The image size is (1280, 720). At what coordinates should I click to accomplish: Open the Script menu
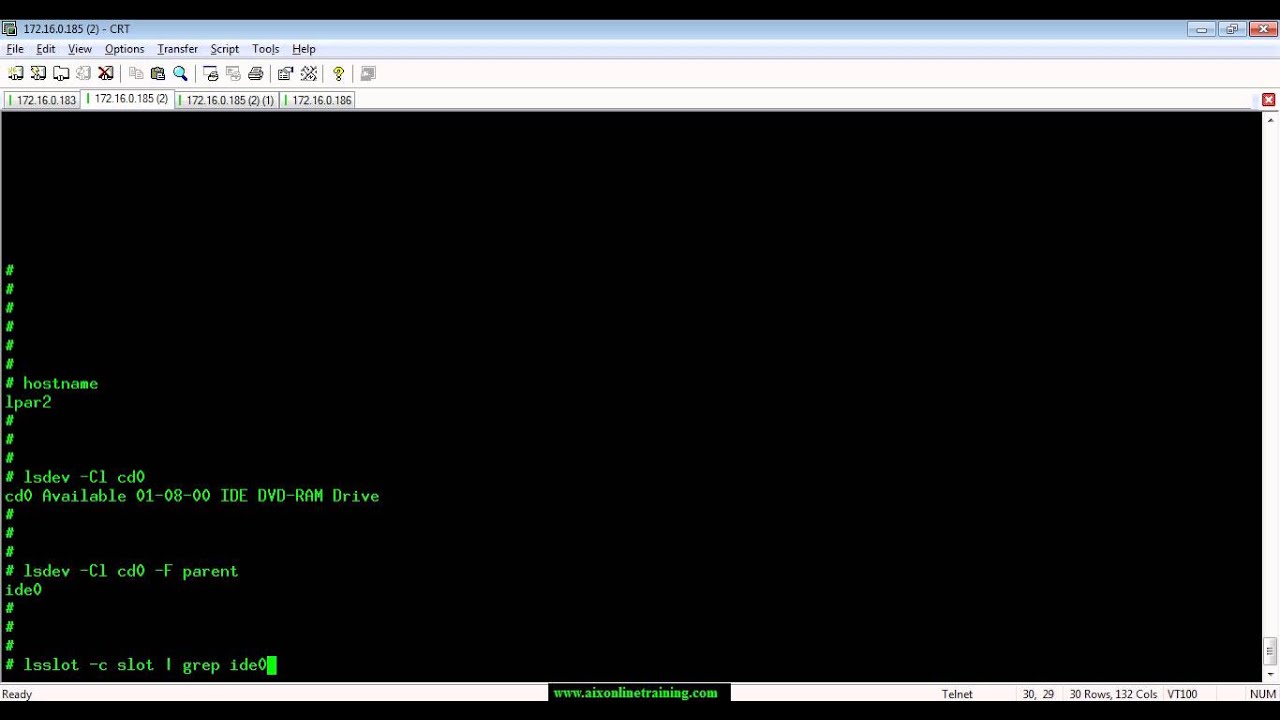(225, 49)
